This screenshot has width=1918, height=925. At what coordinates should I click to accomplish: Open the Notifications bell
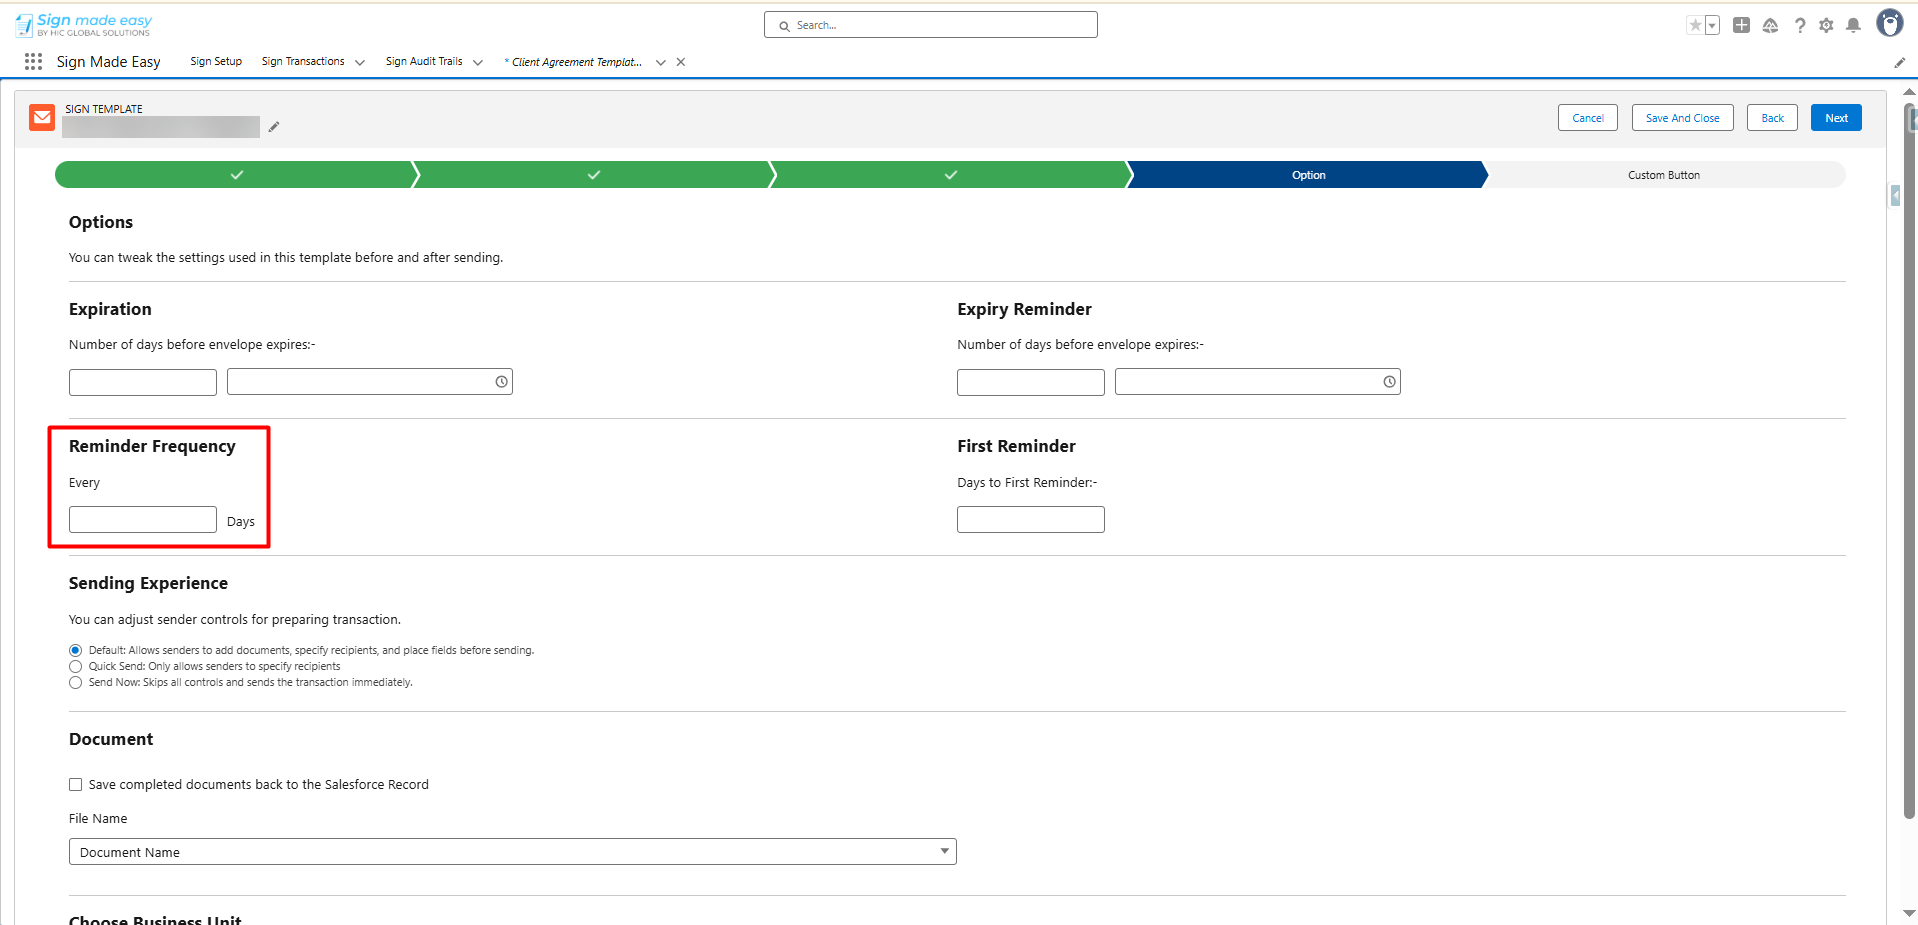[1853, 25]
